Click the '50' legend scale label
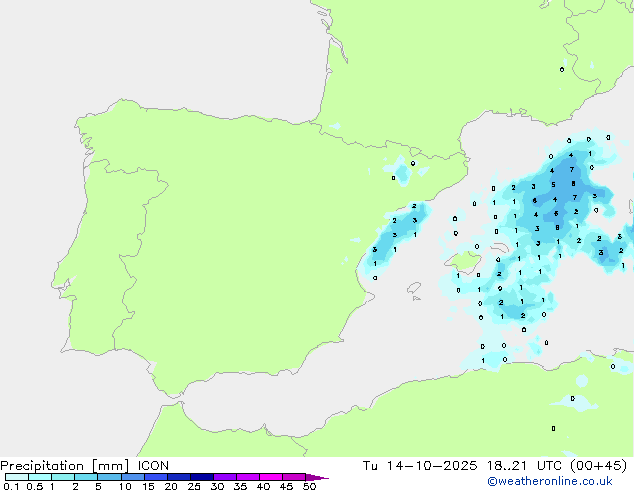The width and height of the screenshot is (634, 490). [x=309, y=486]
